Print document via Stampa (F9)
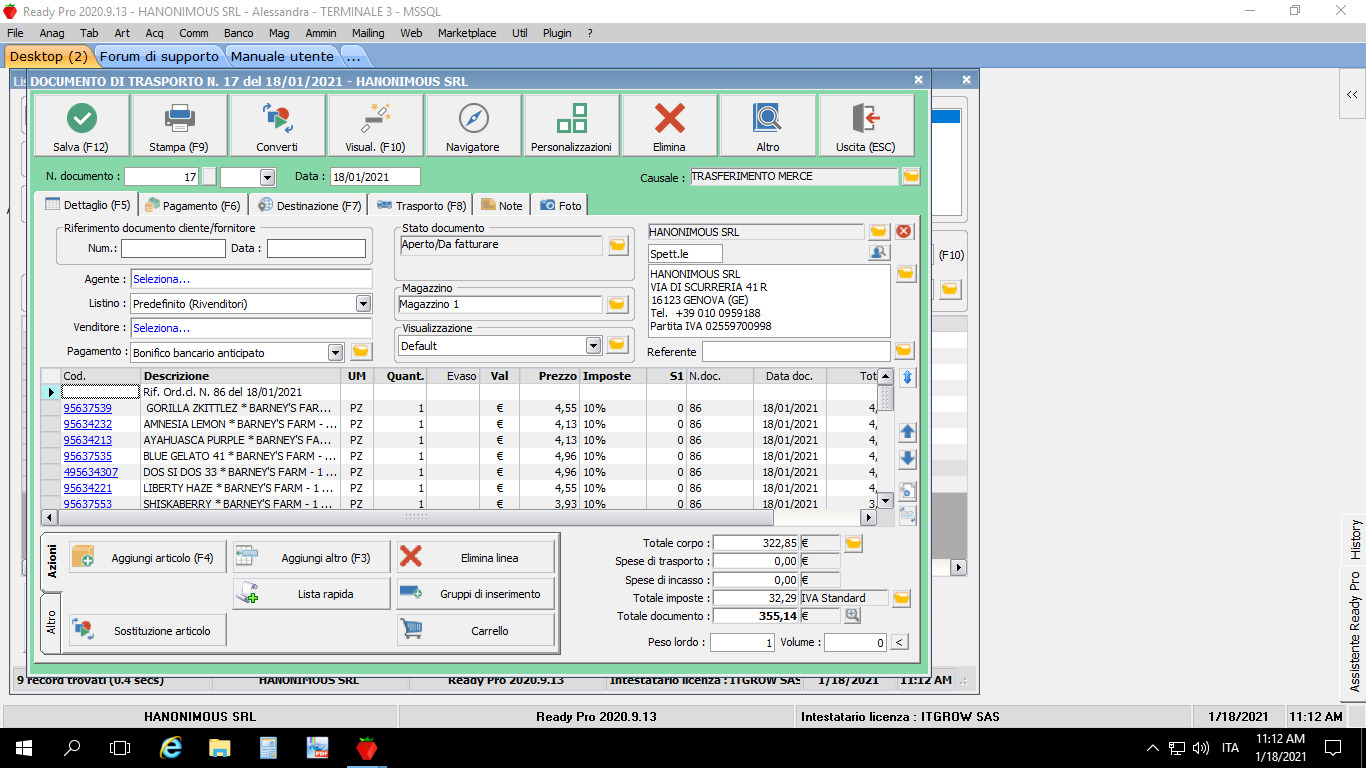Screen dimensions: 1366x768 [x=180, y=126]
